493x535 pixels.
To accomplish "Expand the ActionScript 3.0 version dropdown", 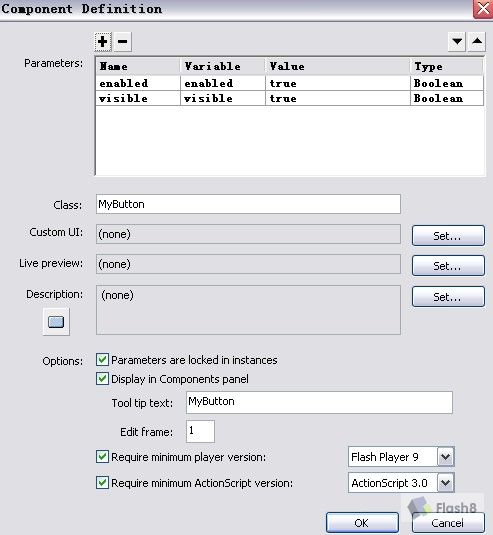I will (x=446, y=483).
